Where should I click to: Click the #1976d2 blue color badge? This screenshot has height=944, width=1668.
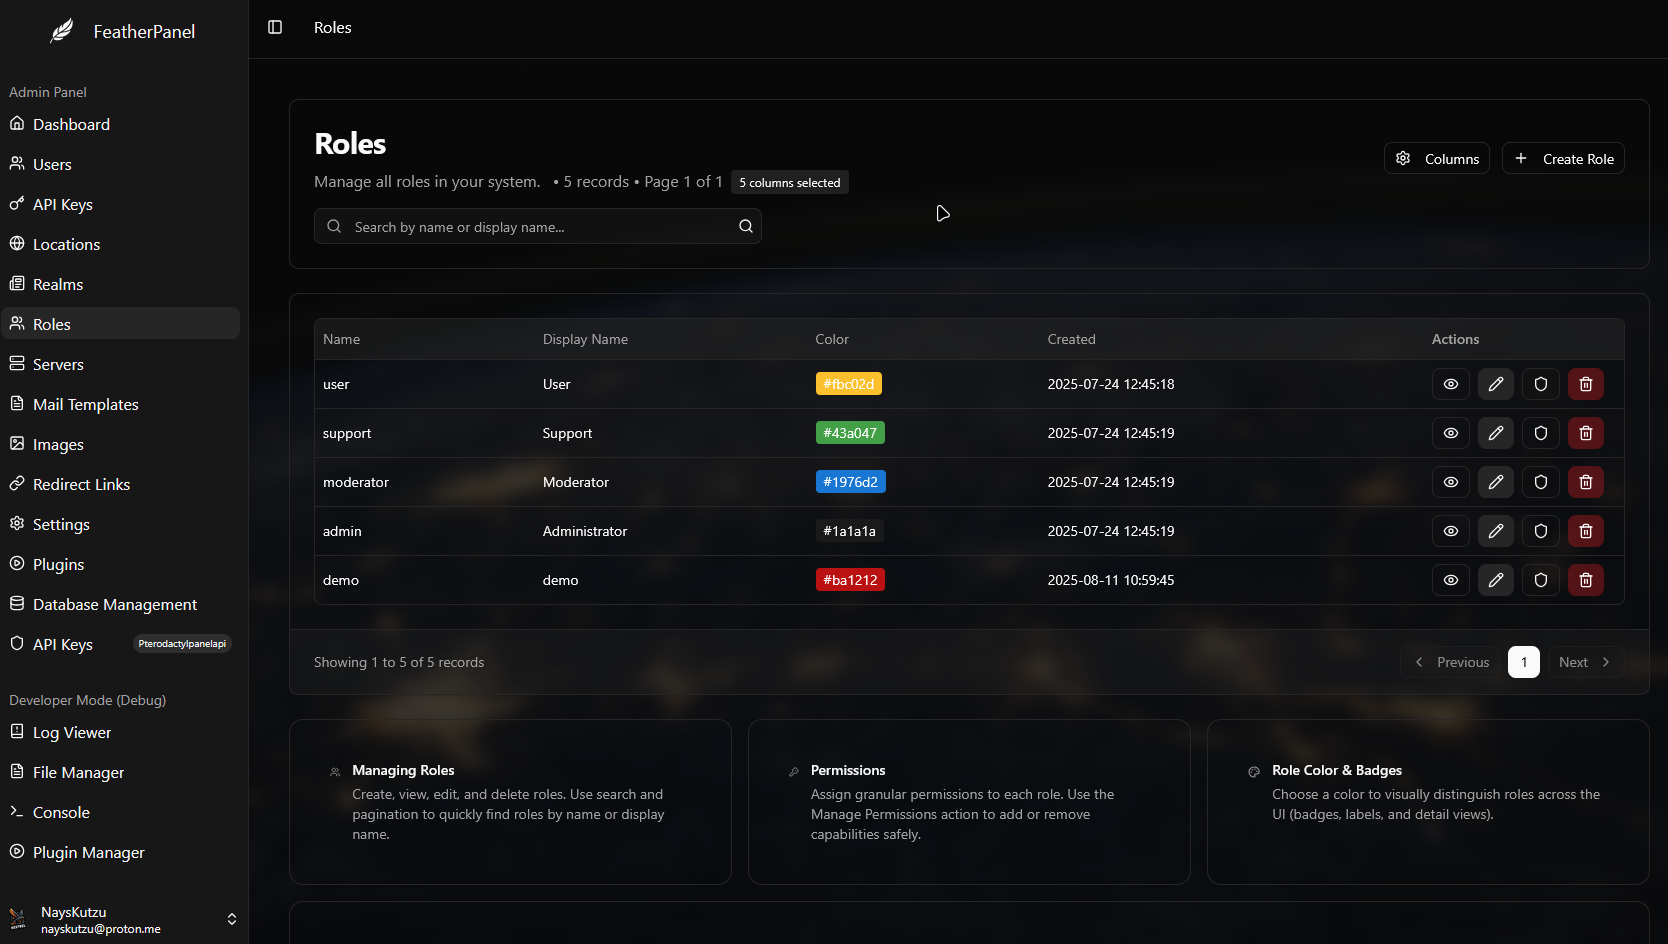[850, 482]
